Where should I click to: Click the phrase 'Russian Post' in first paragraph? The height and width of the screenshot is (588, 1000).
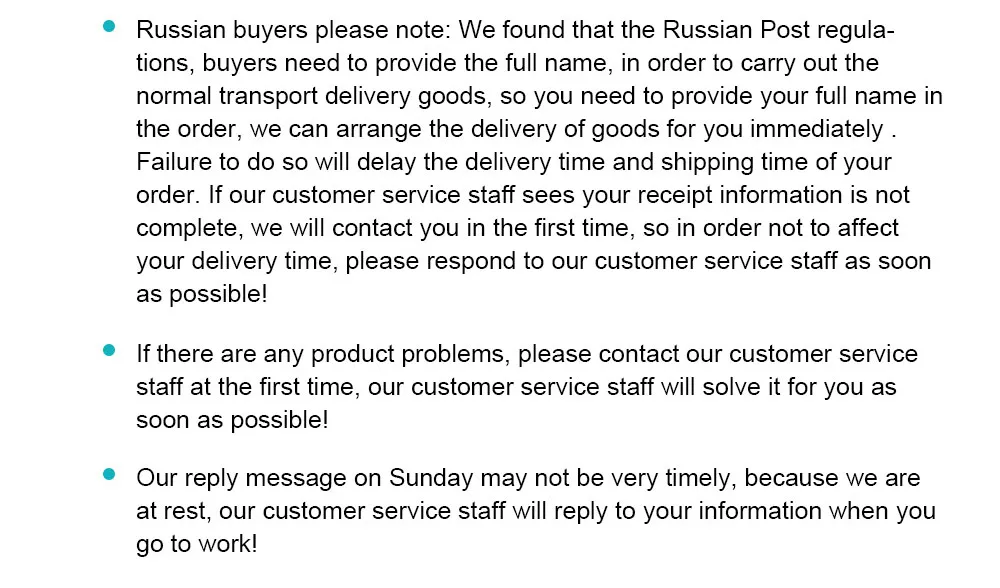(736, 30)
